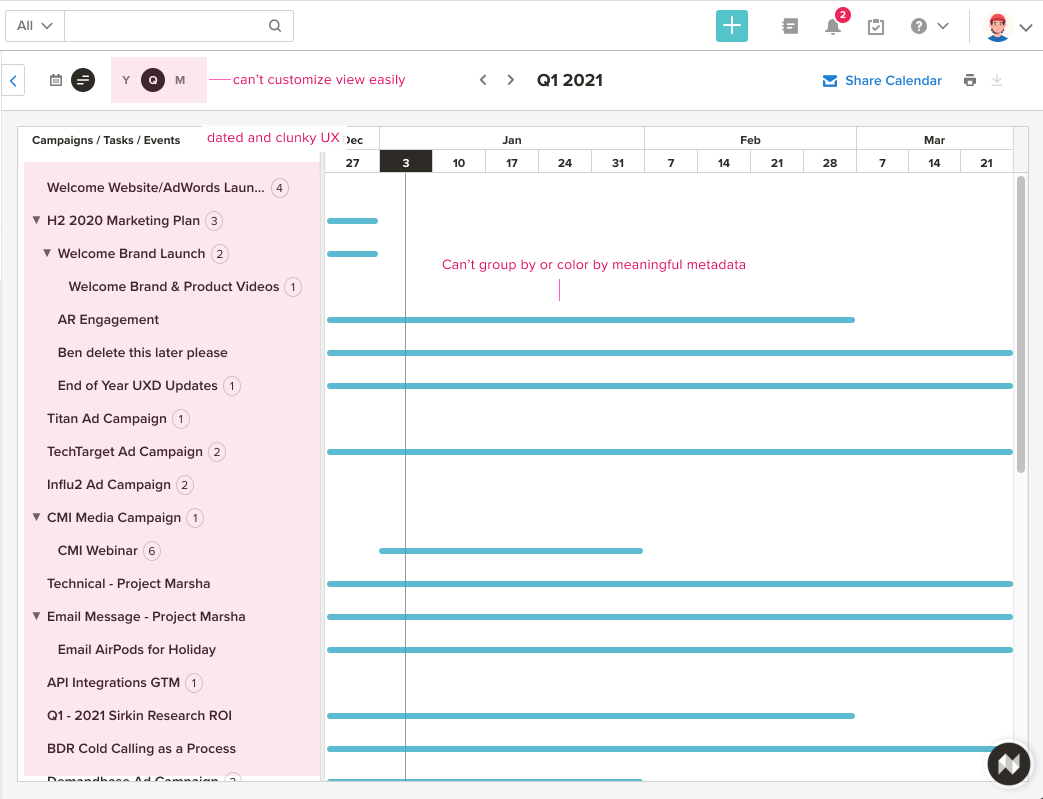Screen dimensions: 1043x799
Task: Open Welcome Brand & Product Videos
Action: click(174, 287)
